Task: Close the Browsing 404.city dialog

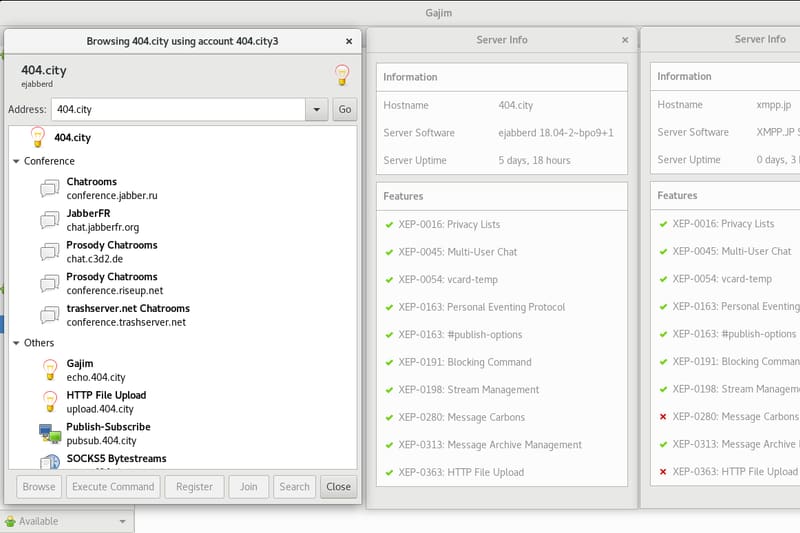Action: click(x=349, y=41)
